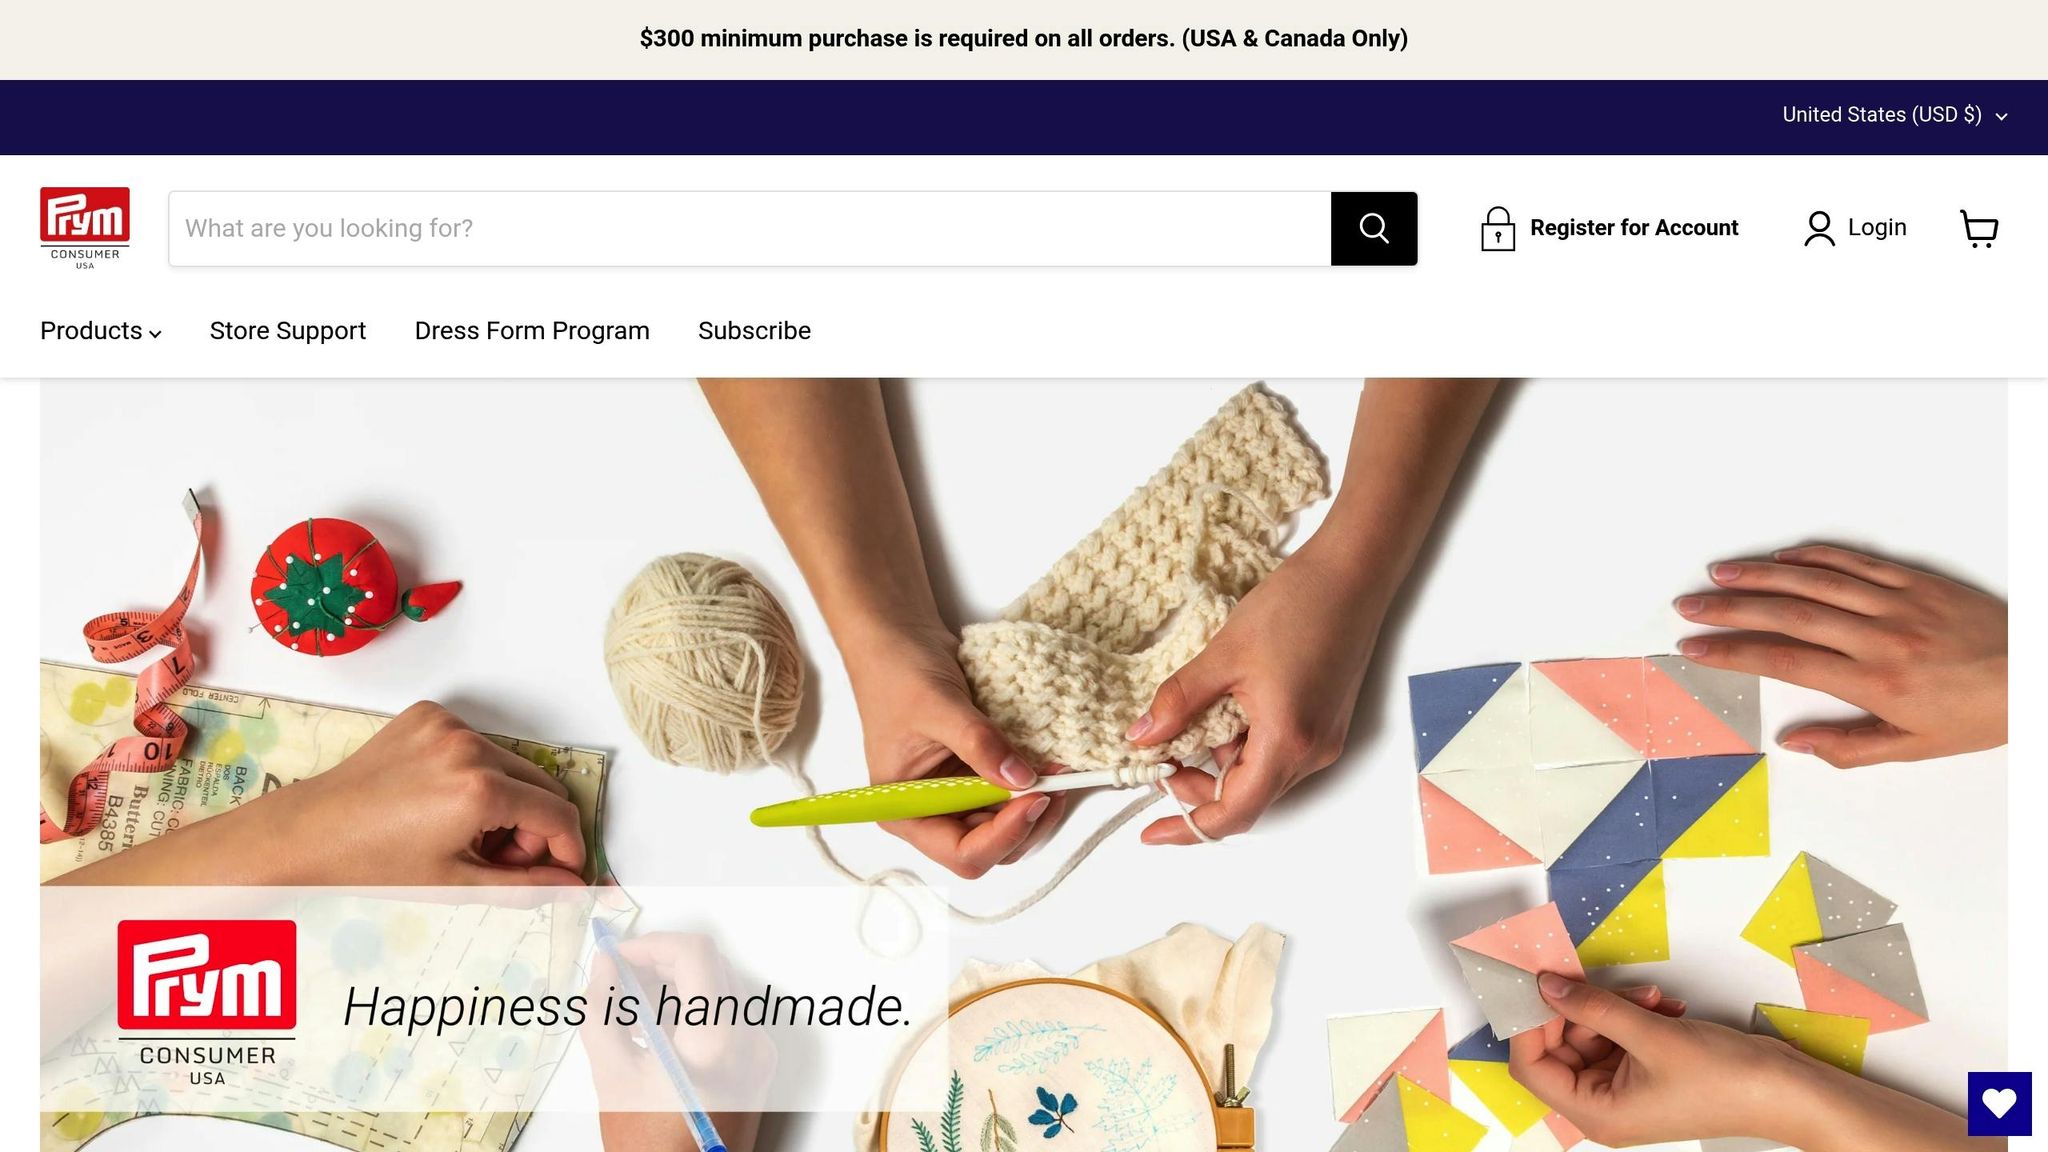Click the Prym logo on hero banner

[x=207, y=1003]
